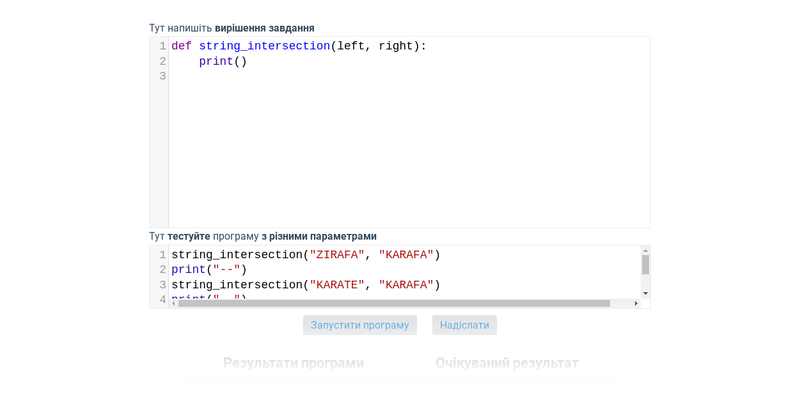Viewport: 800px width, 400px height.
Task: Click the test editor horizontal scrollbar thumb
Action: click(394, 303)
